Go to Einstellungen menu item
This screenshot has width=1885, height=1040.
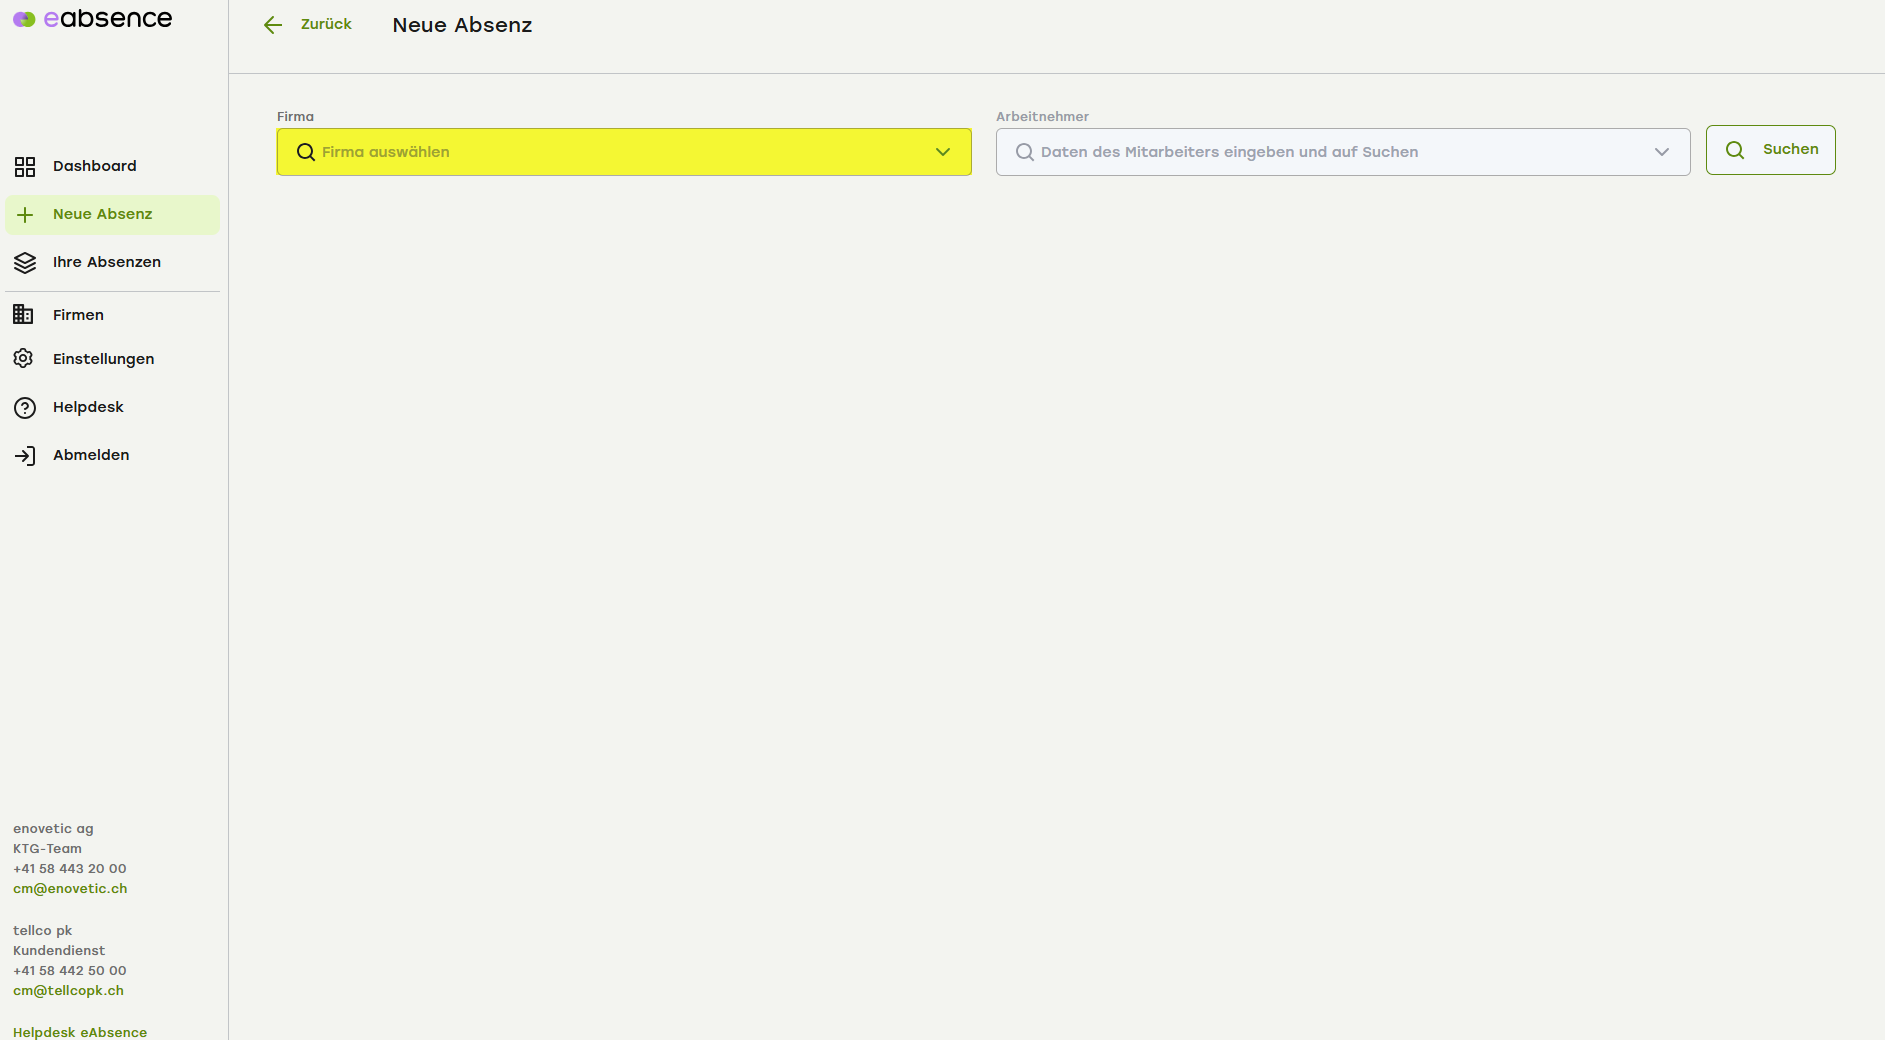coord(103,359)
